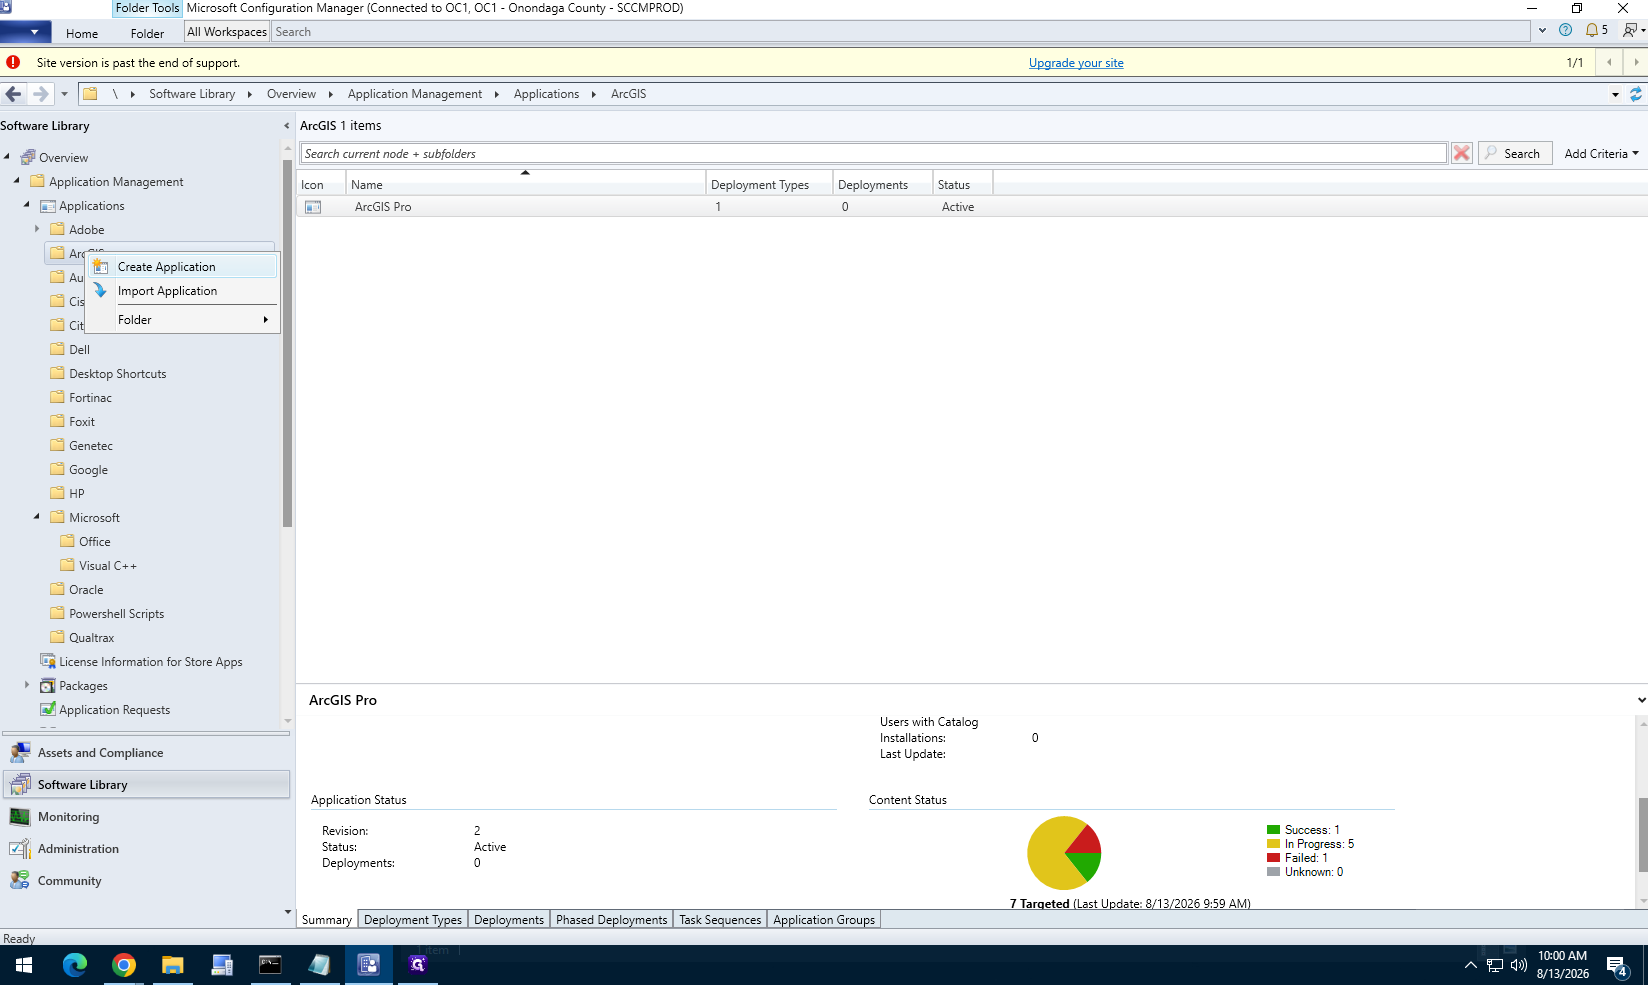Select the Summary tab
Viewport: 1648px width, 985px height.
327,920
